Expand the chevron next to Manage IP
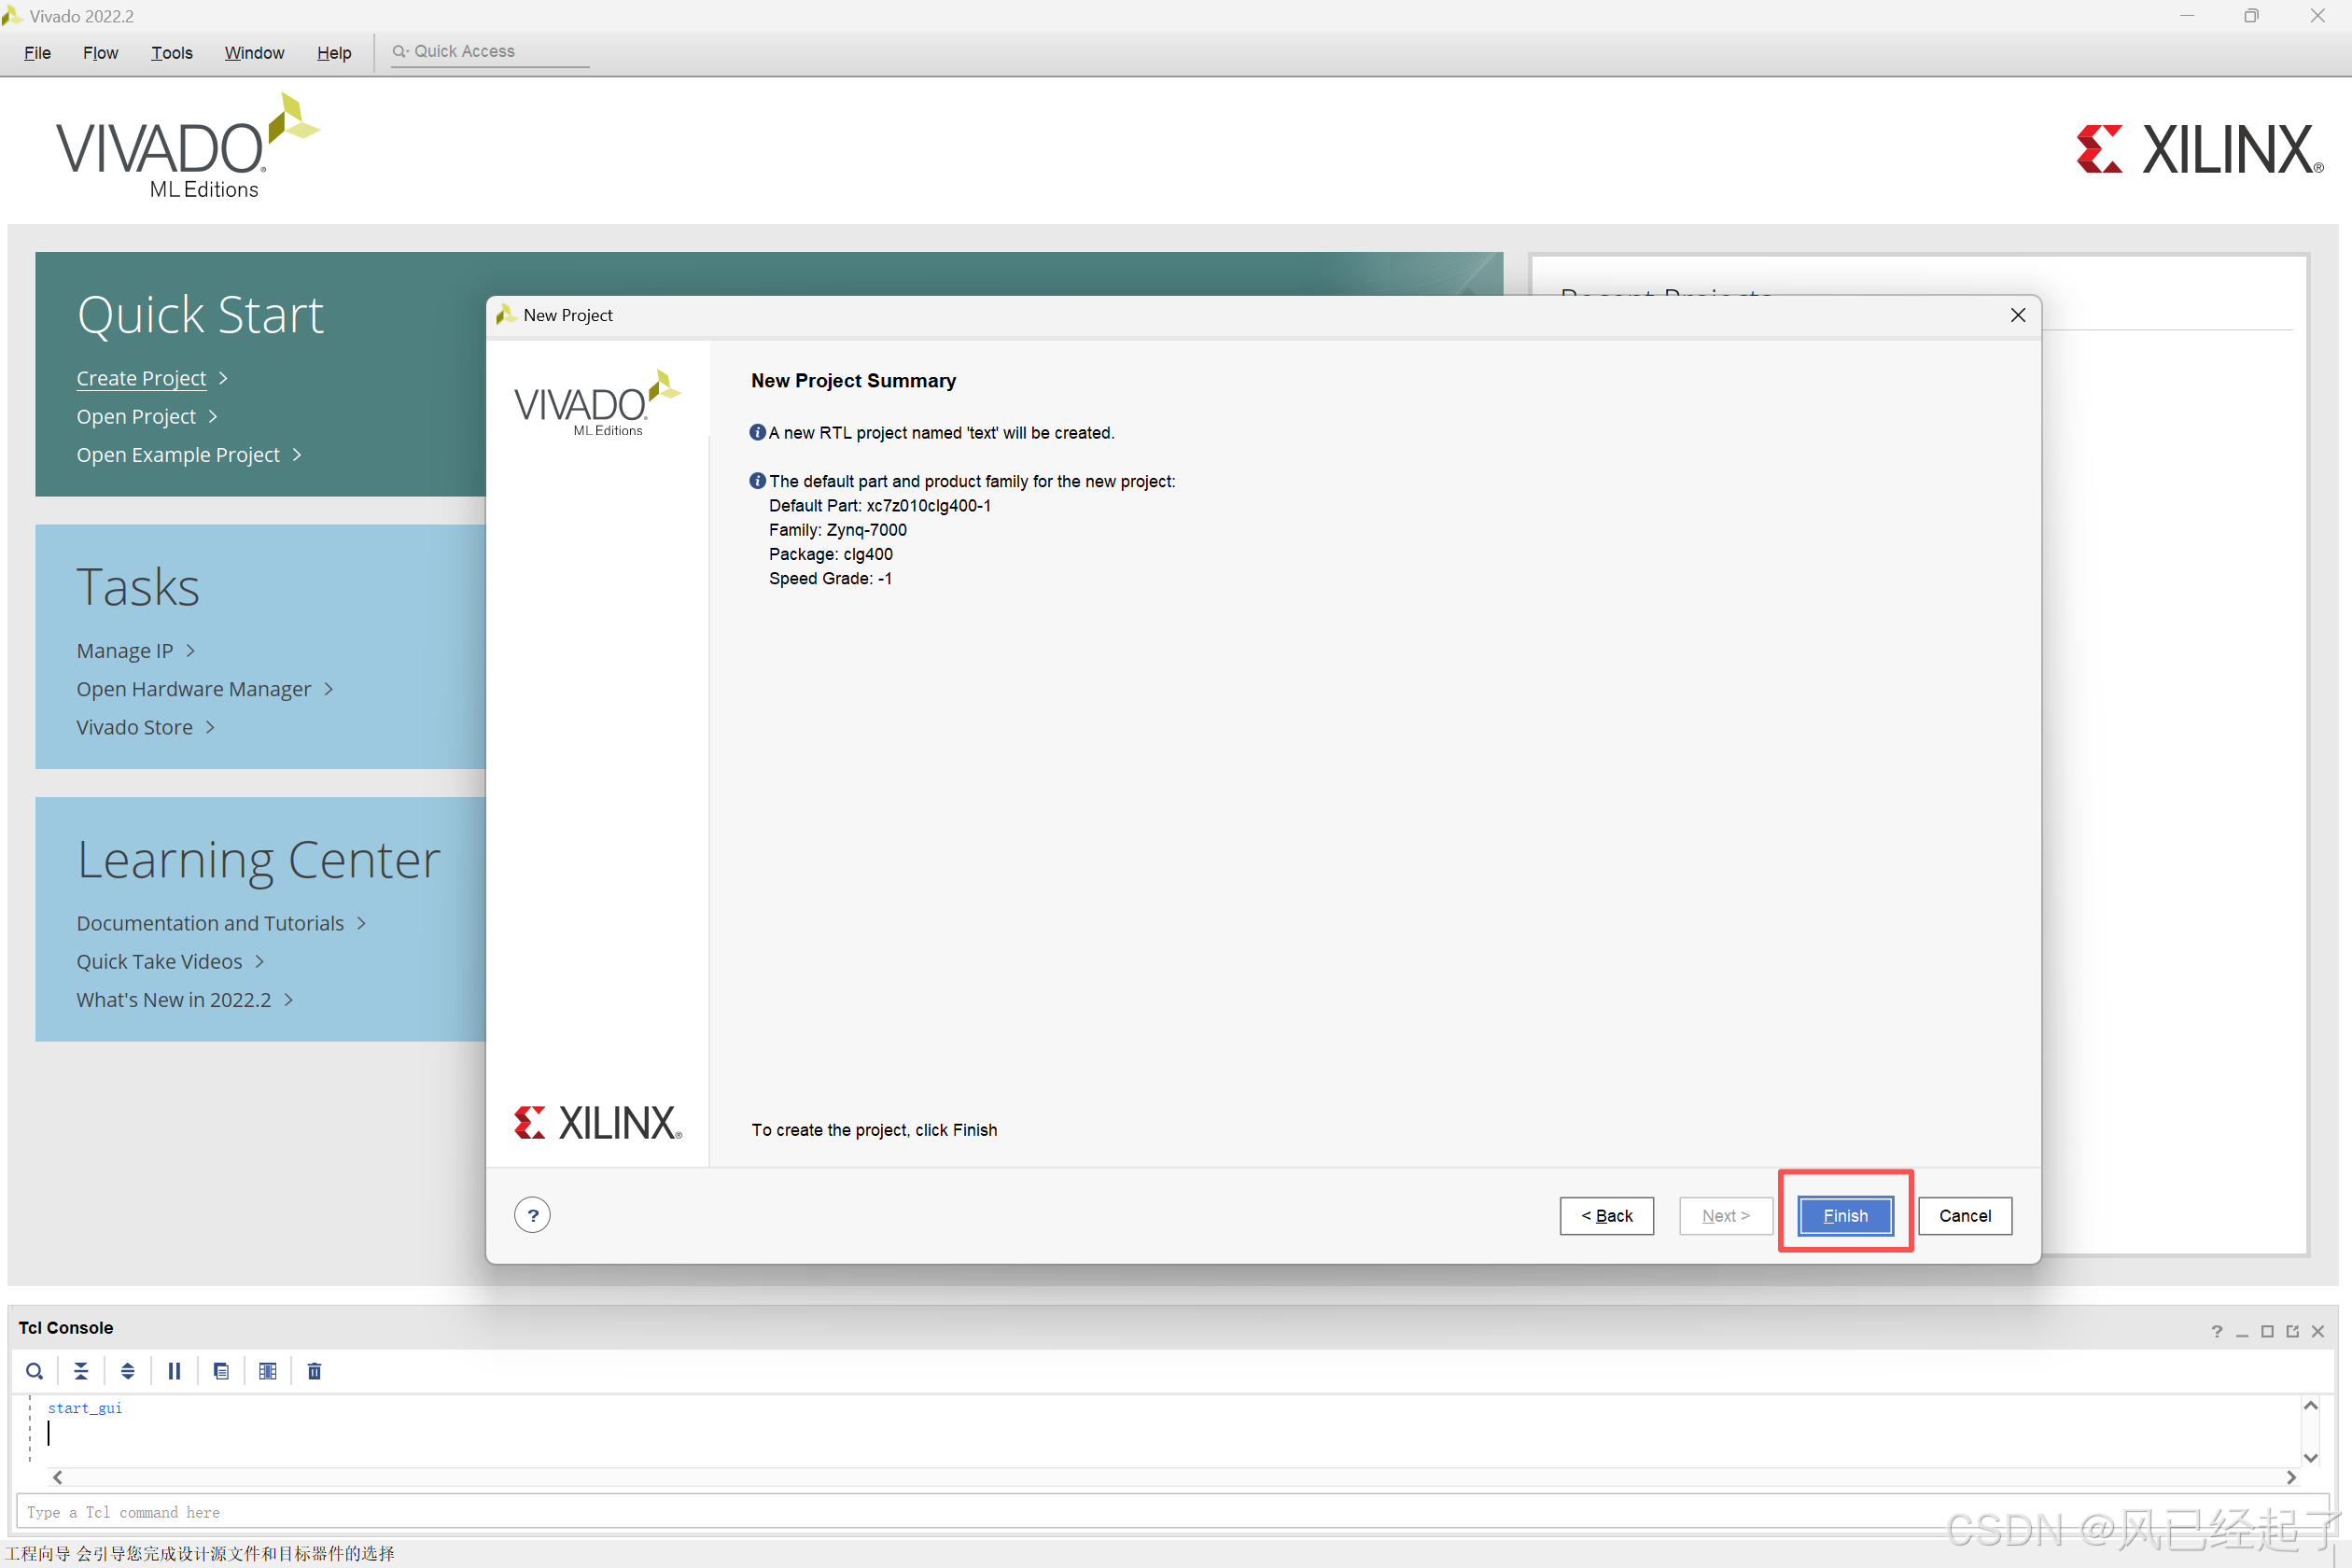2352x1568 pixels. pos(190,650)
